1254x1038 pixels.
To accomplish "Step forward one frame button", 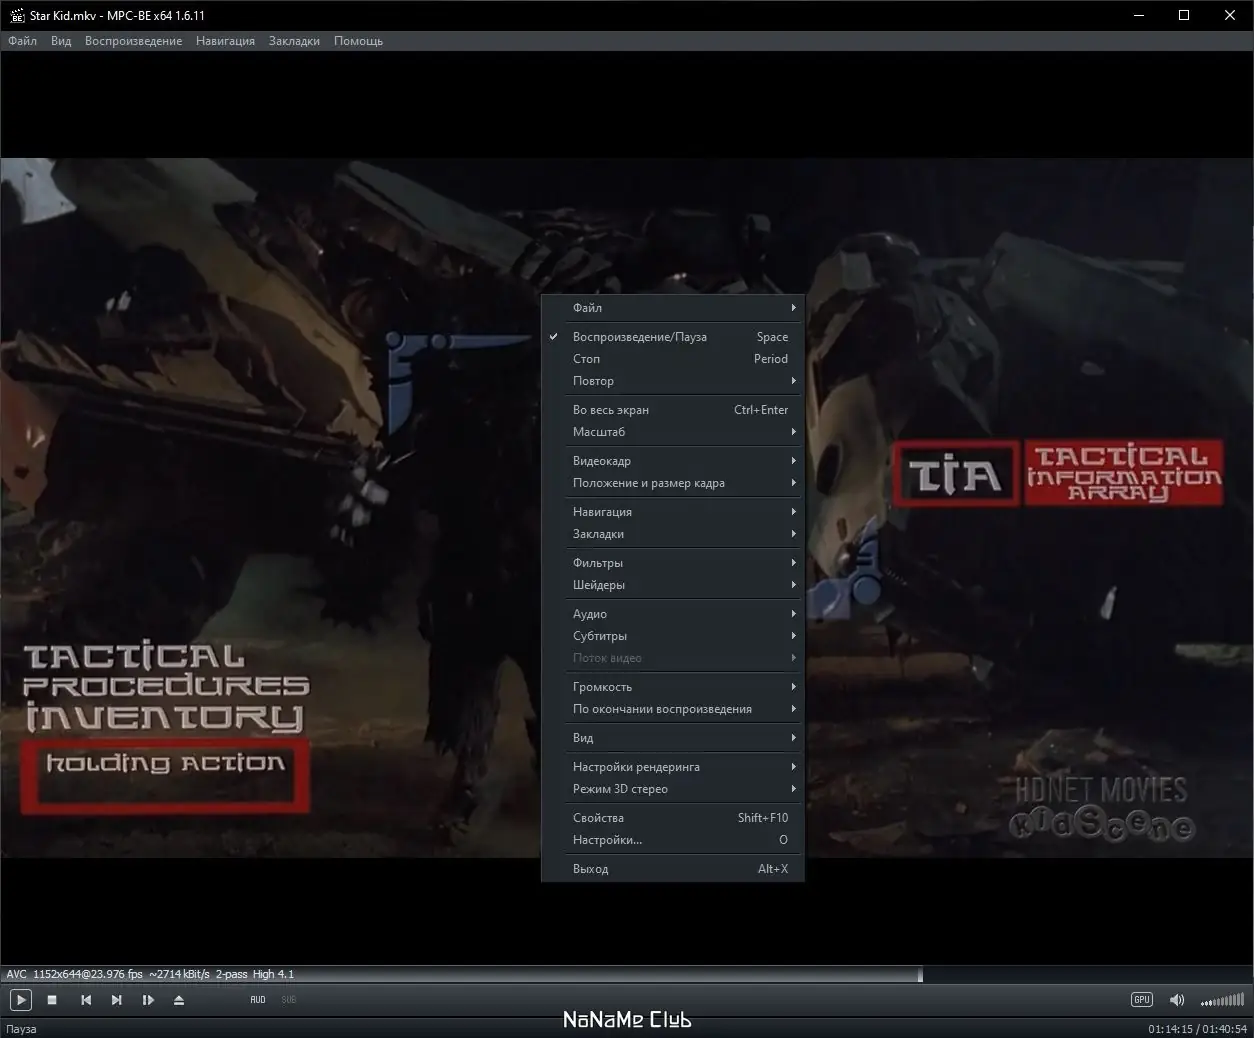I will (x=148, y=1000).
